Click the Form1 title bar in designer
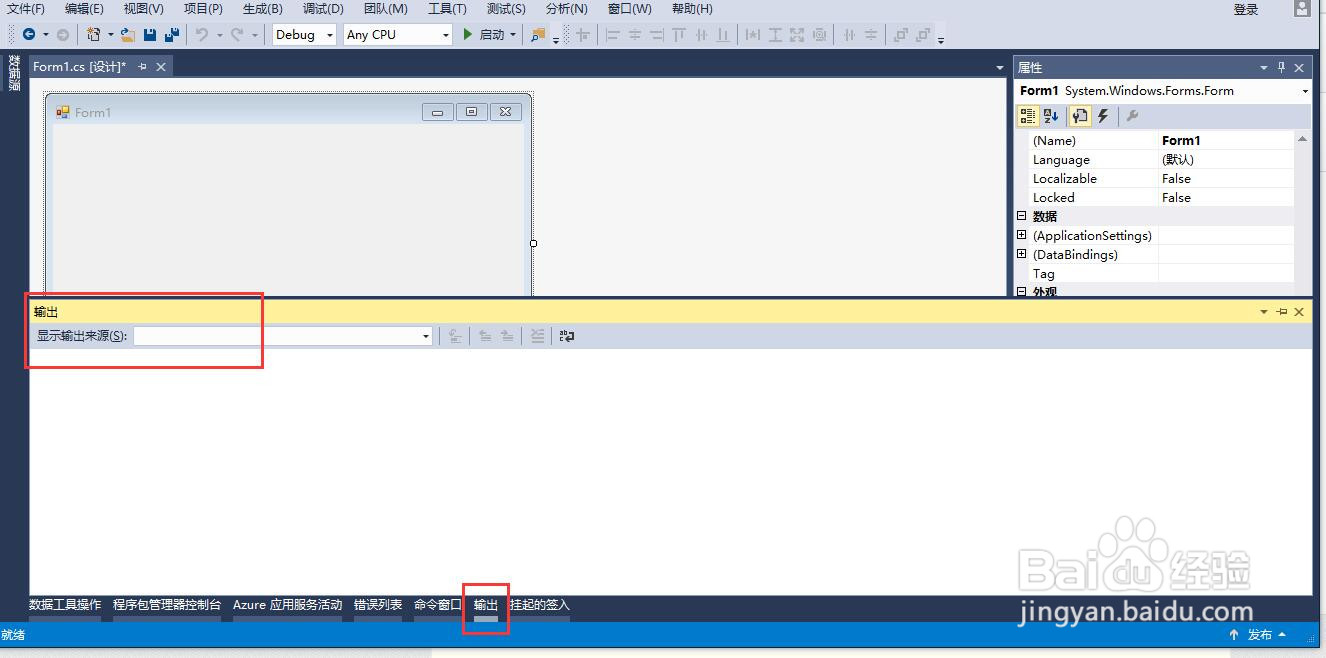The width and height of the screenshot is (1326, 658). pos(288,112)
